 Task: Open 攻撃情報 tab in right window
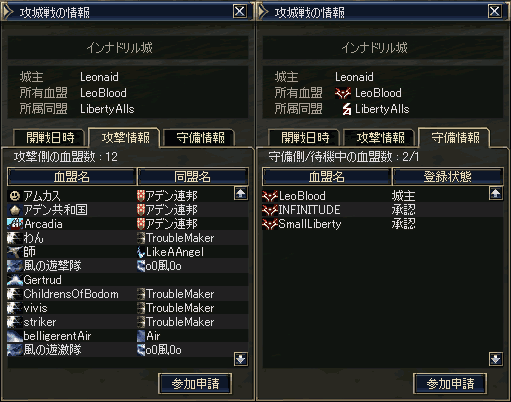click(x=380, y=137)
